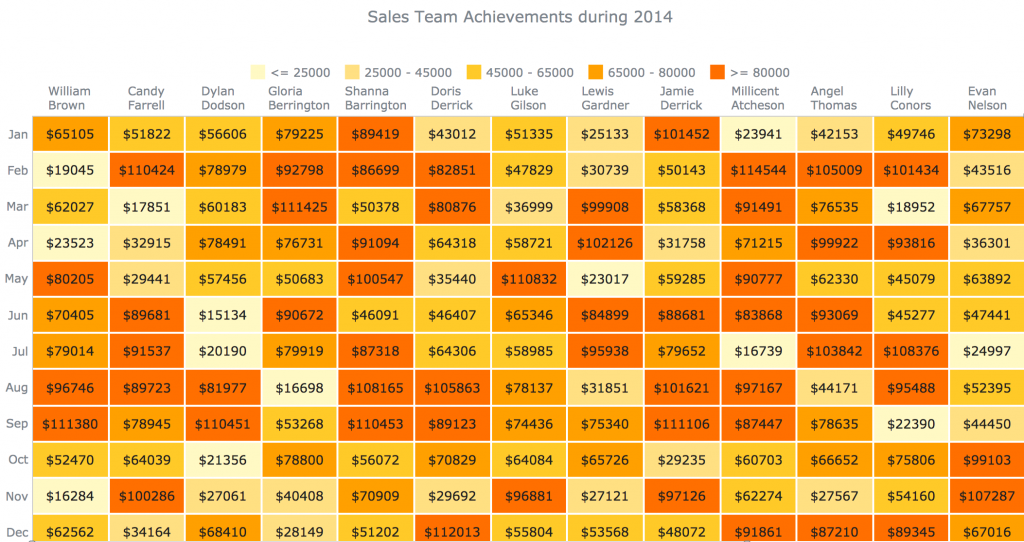Screen dimensions: 1024x542
Task: Click the Apr row label
Action: 18,243
